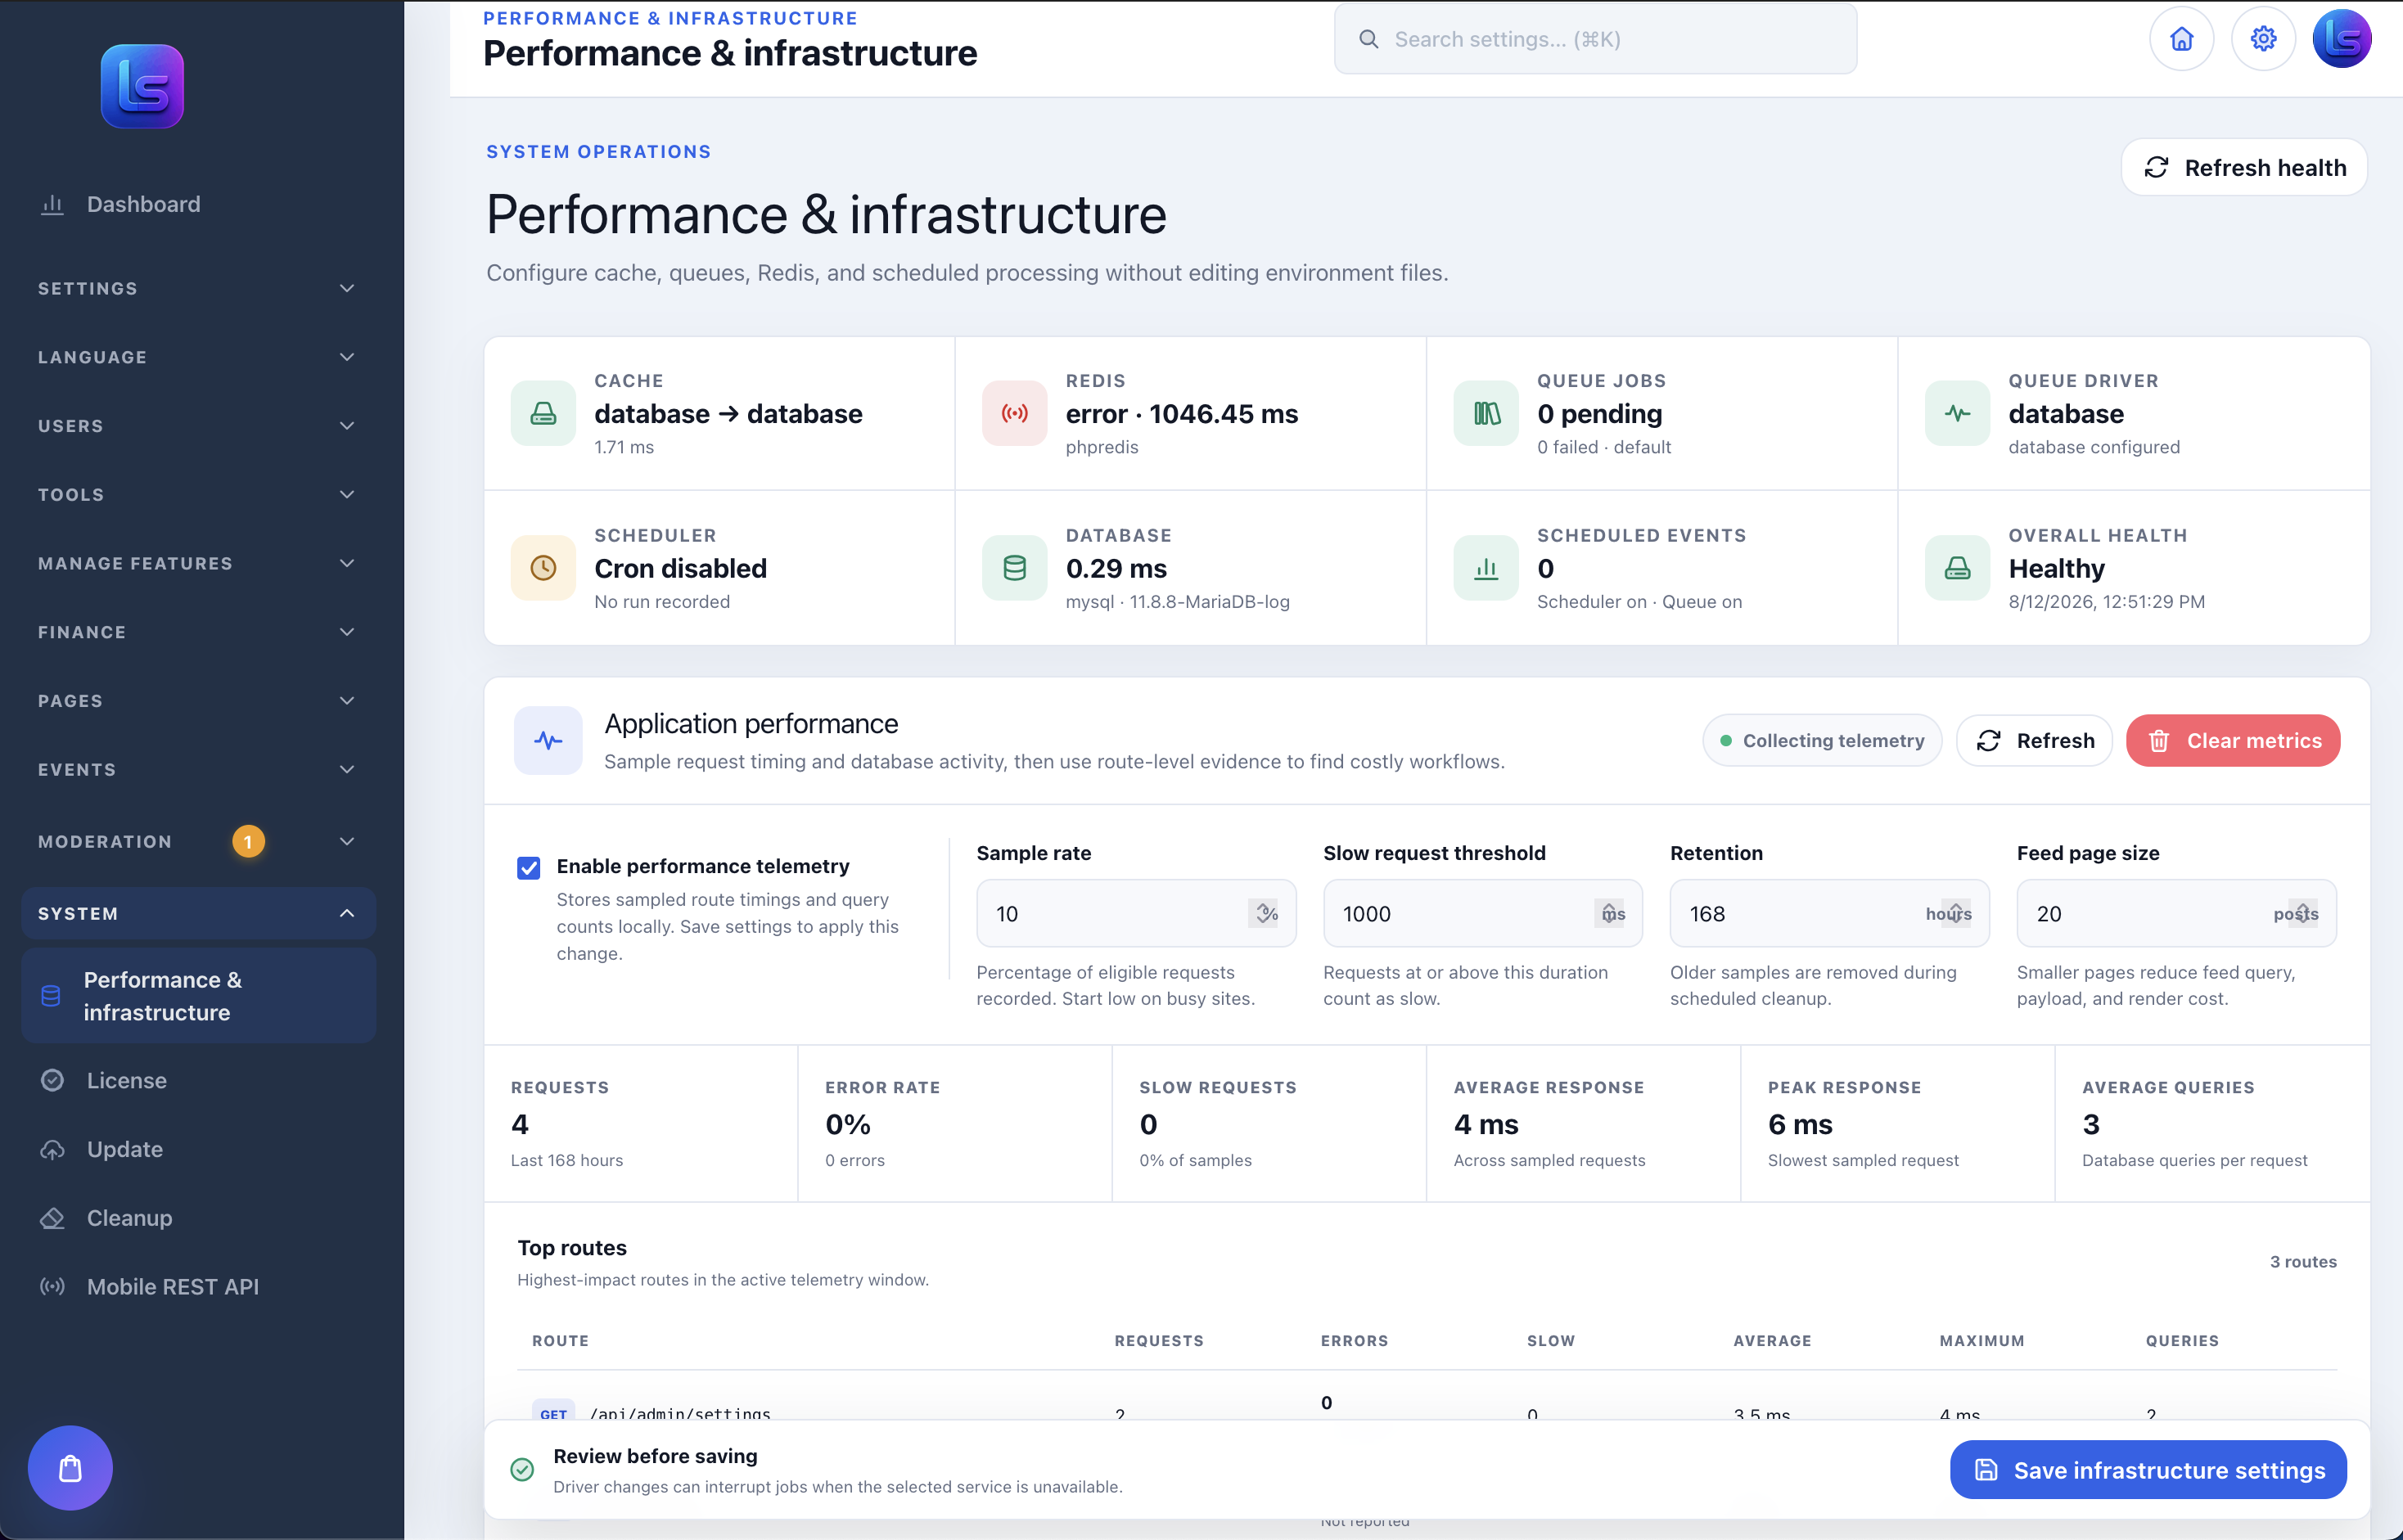
Task: Open Mobile REST API page
Action: [198, 1287]
